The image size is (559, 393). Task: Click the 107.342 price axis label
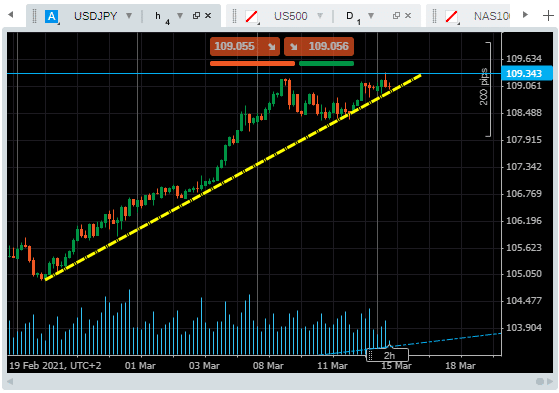coord(524,167)
